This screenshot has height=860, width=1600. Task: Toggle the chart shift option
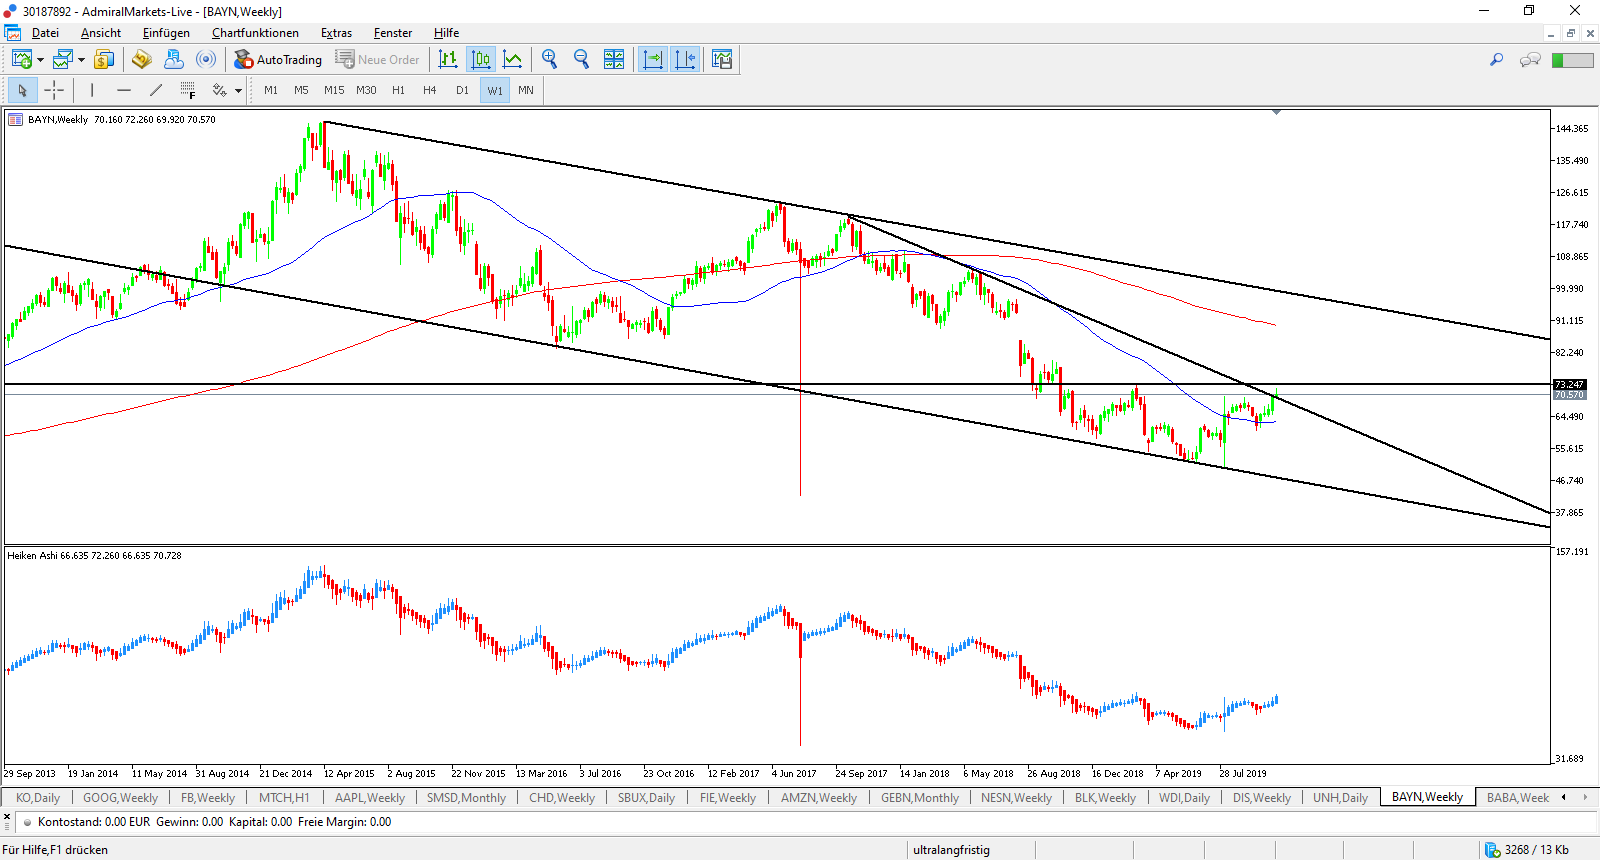pyautogui.click(x=685, y=60)
